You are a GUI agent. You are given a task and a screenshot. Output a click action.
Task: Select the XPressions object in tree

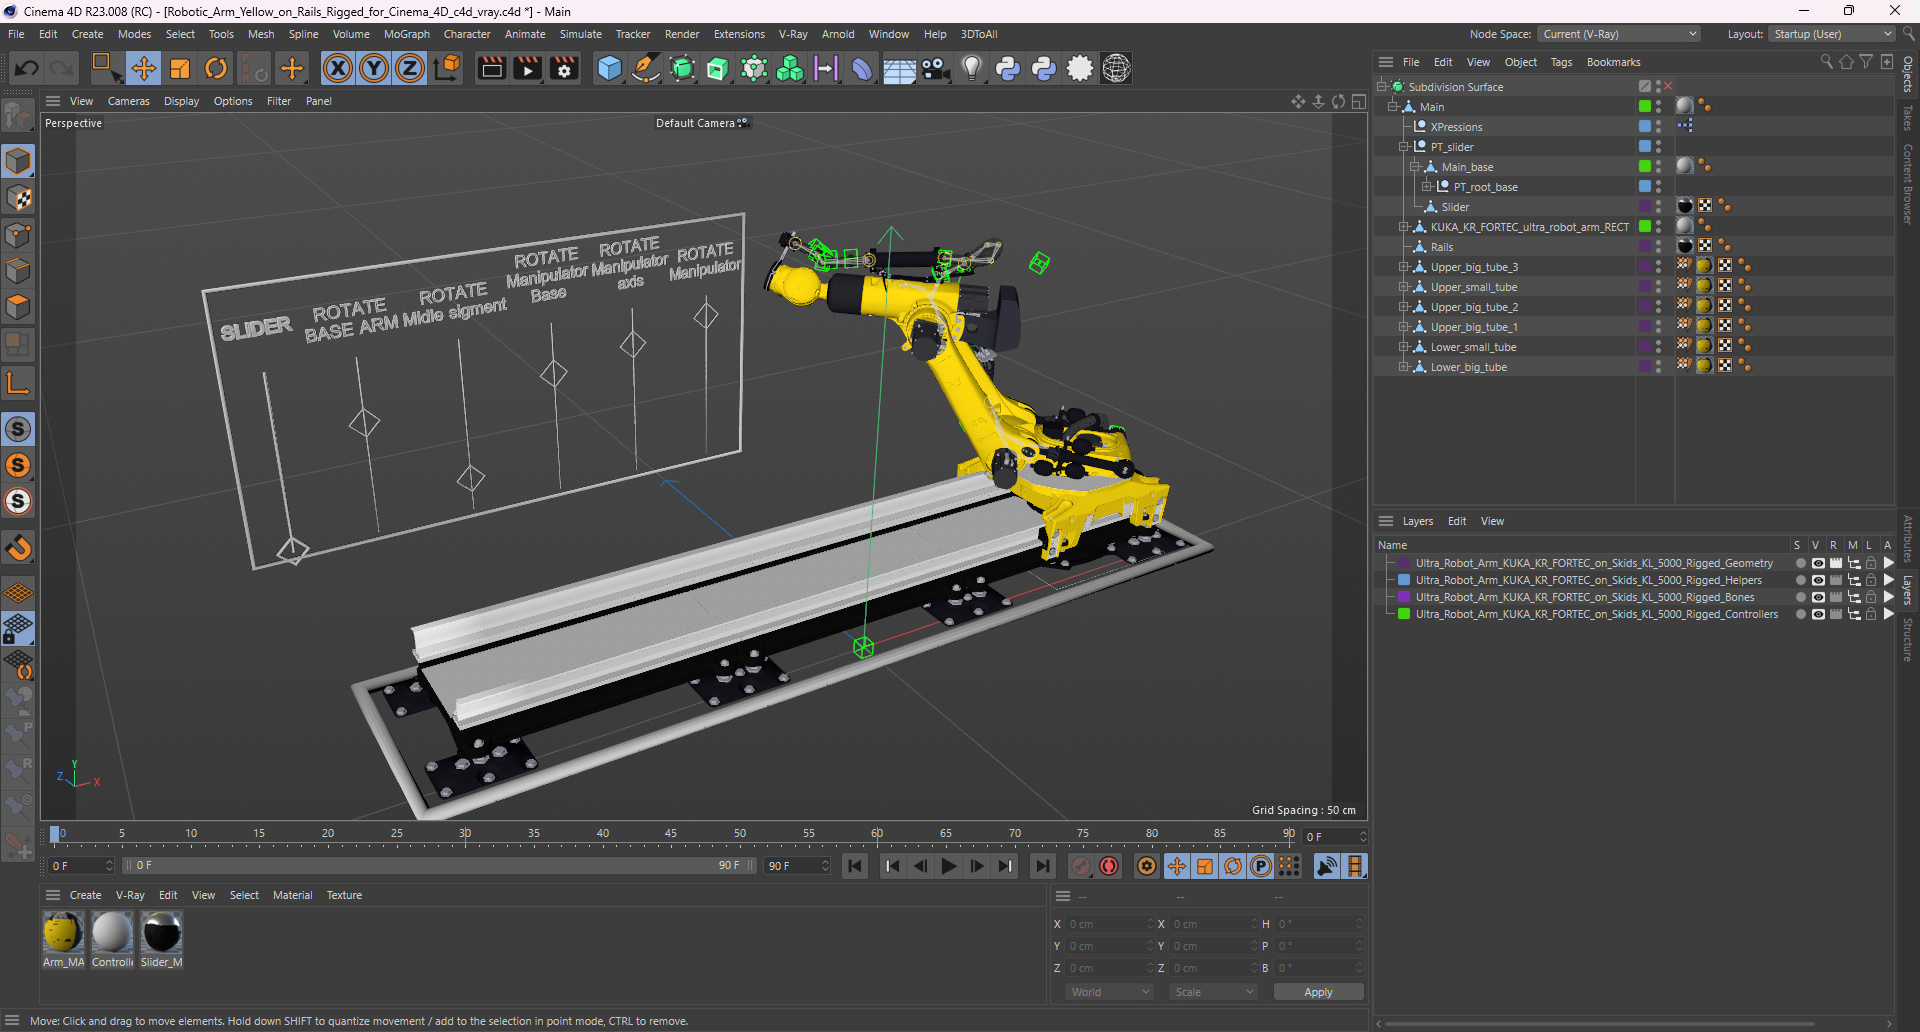tap(1456, 127)
